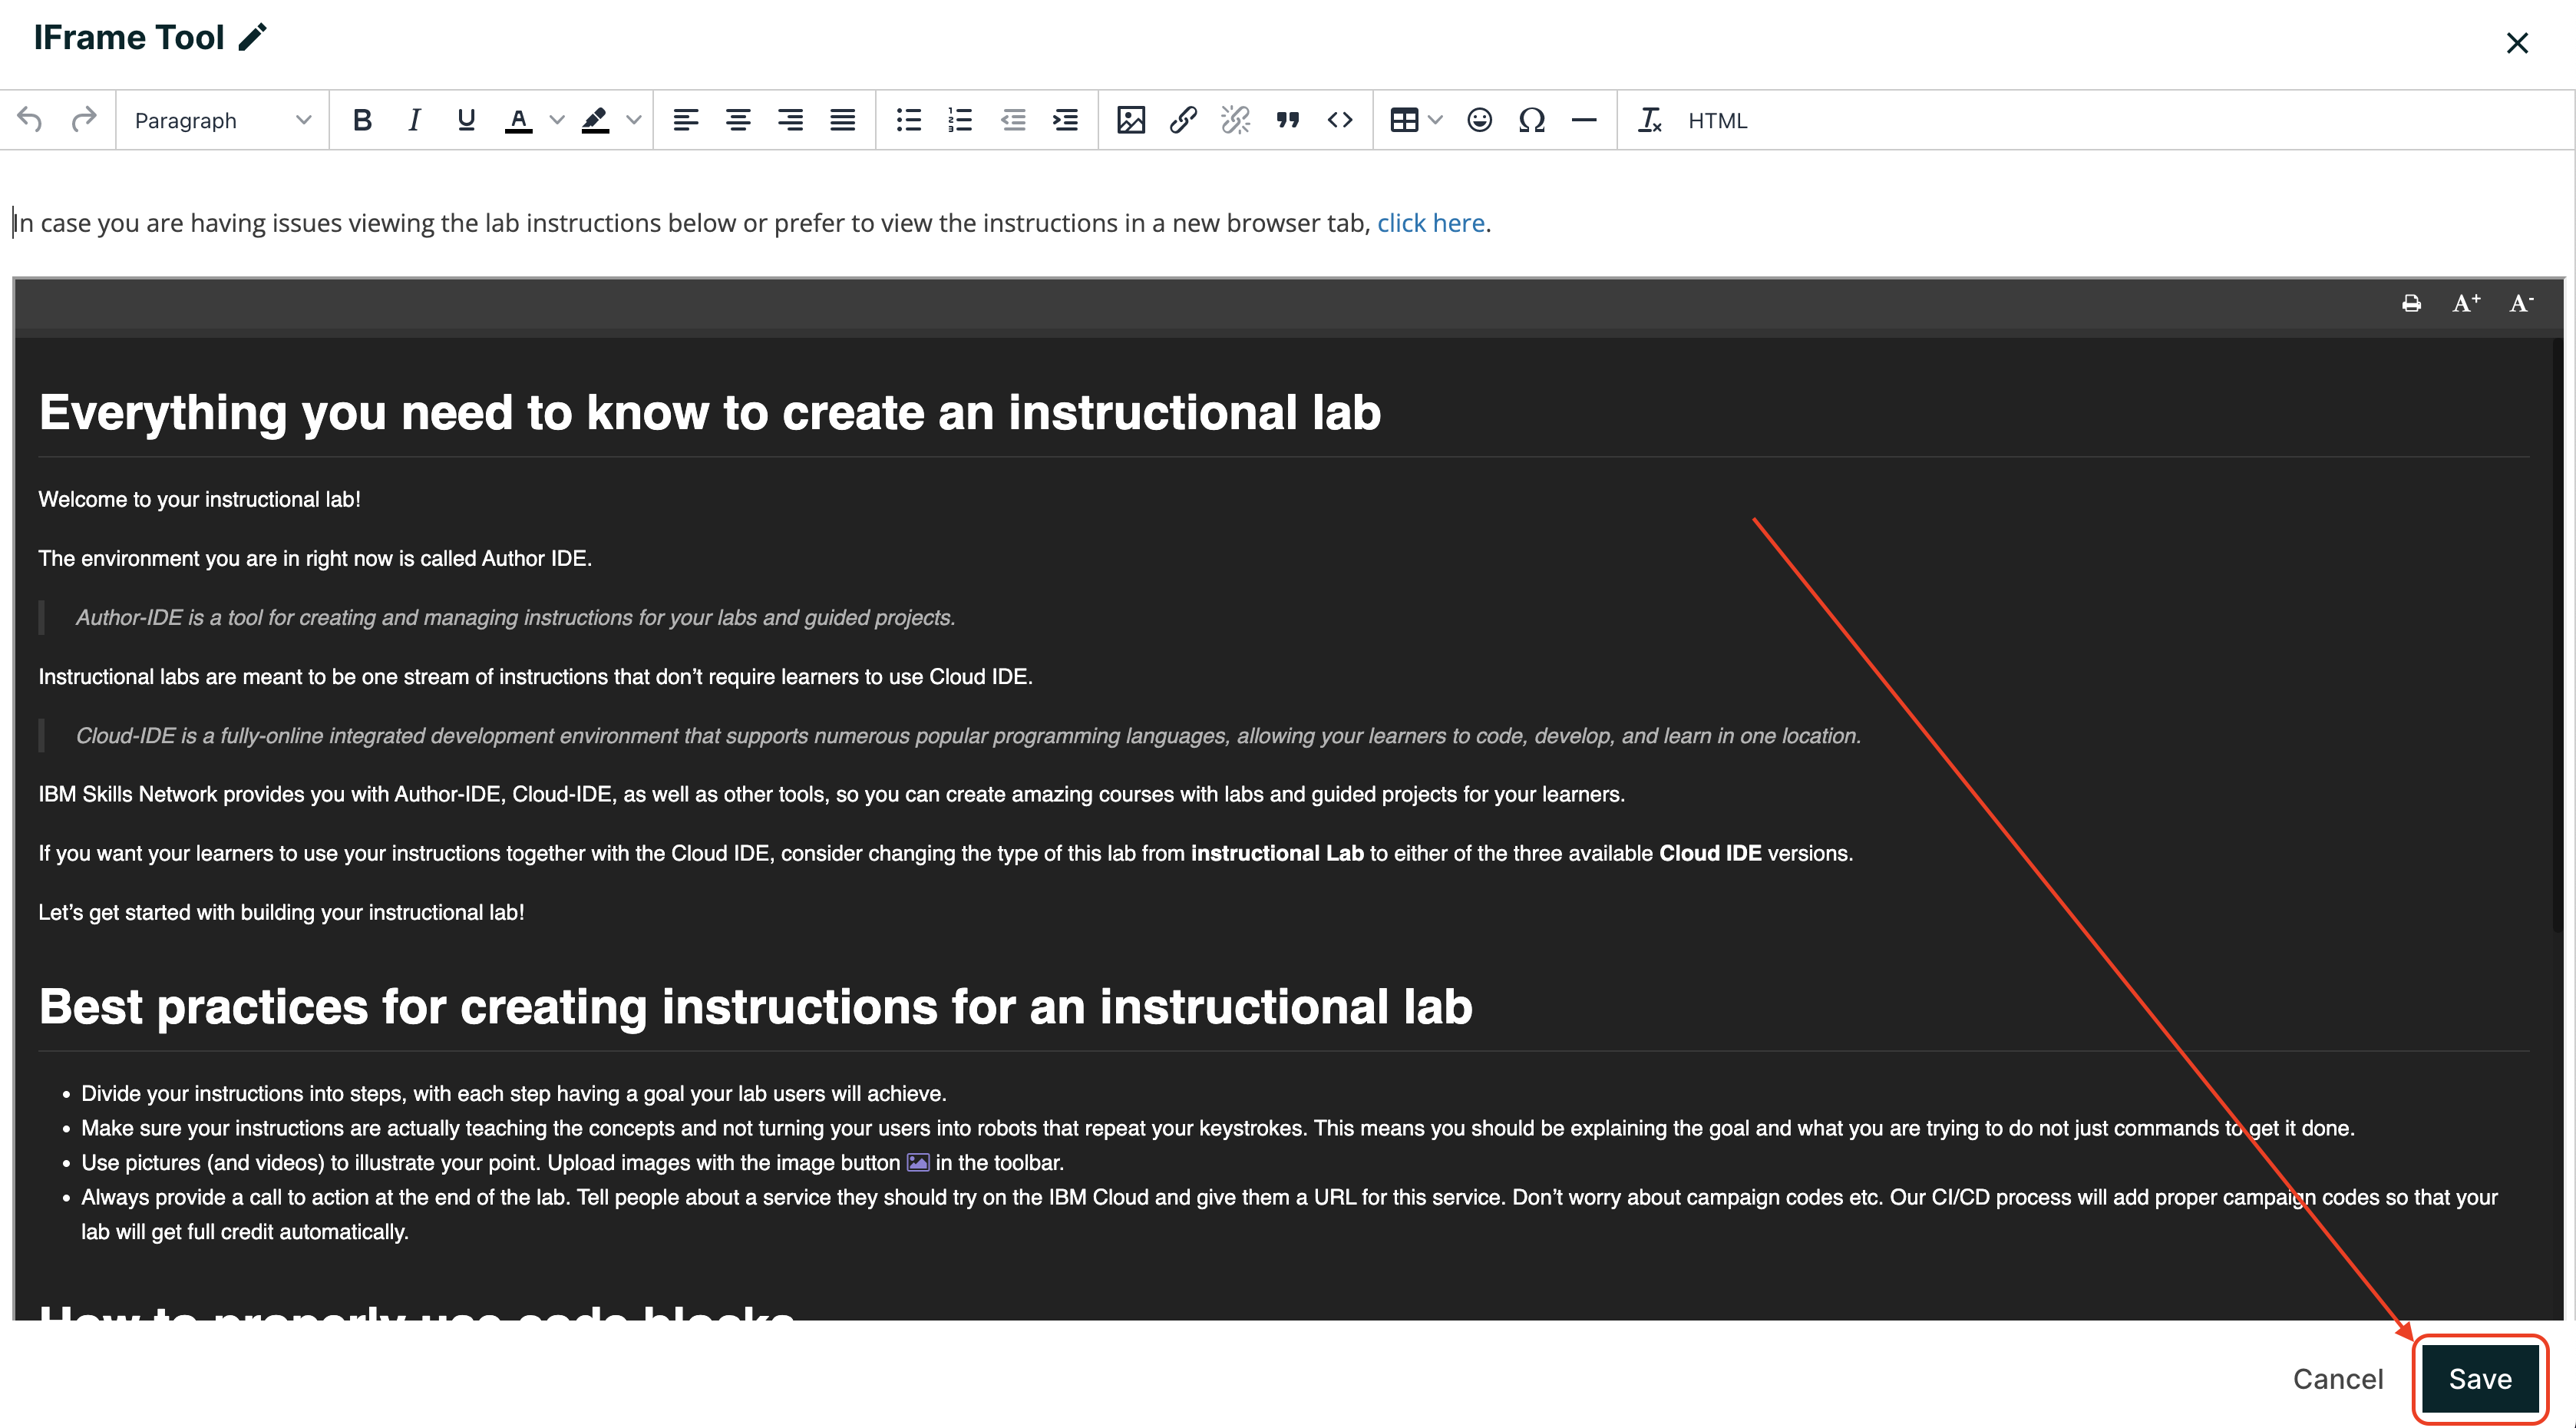Insert a hyperlink with link icon
The width and height of the screenshot is (2576, 1428).
coord(1183,120)
